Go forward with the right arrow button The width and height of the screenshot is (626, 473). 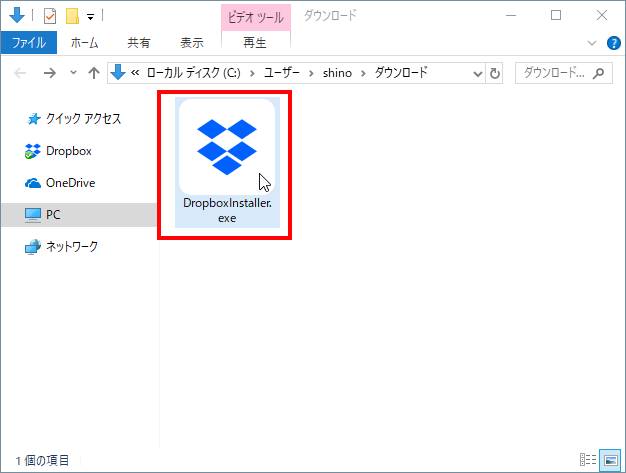(x=50, y=73)
